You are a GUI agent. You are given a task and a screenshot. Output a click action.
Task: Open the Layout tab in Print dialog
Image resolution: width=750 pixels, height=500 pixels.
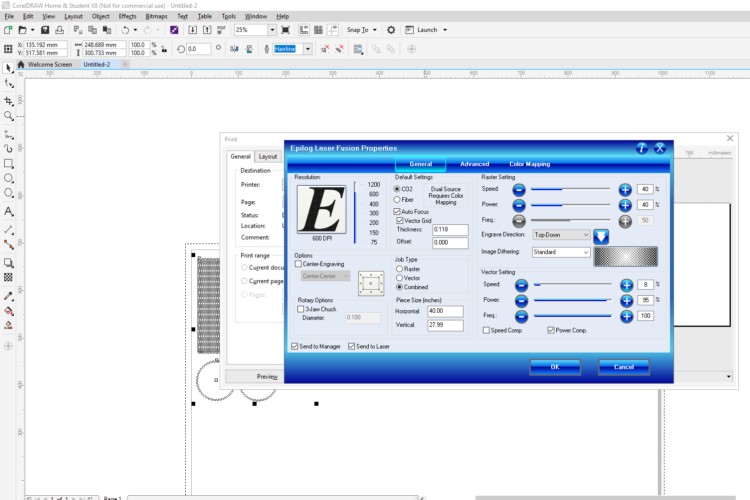coord(267,156)
